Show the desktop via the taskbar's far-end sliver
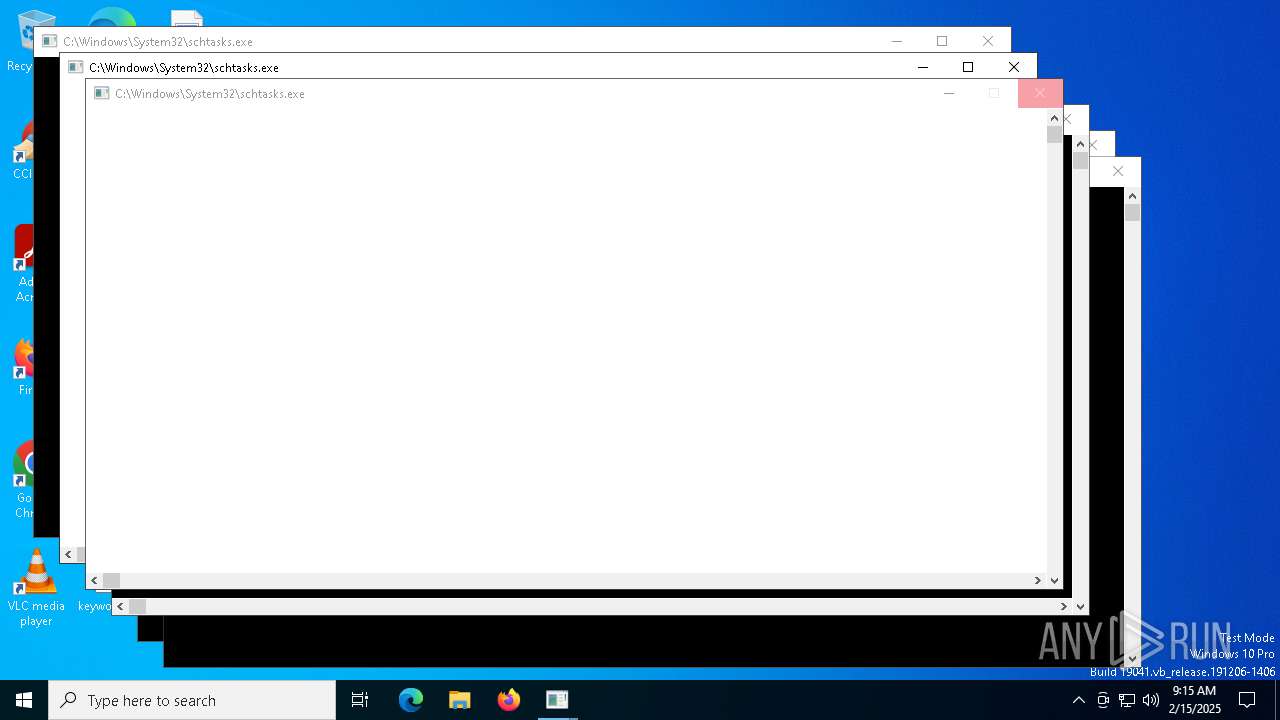1280x720 pixels. point(1277,700)
